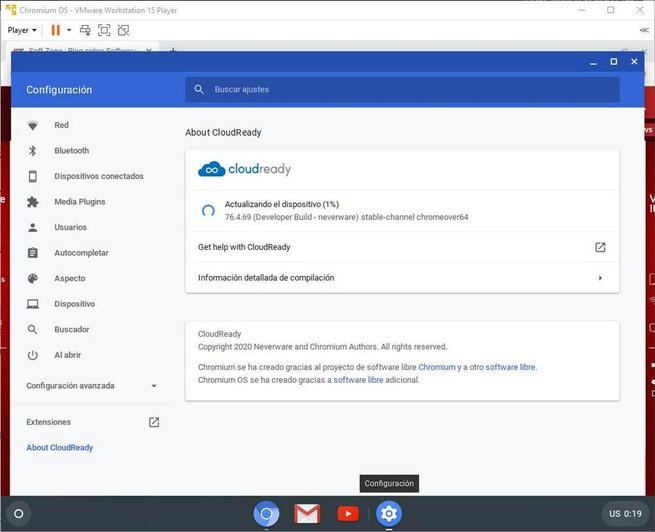
Task: Click VMware send Ctrl+Alt+Del icon
Action: coord(85,30)
